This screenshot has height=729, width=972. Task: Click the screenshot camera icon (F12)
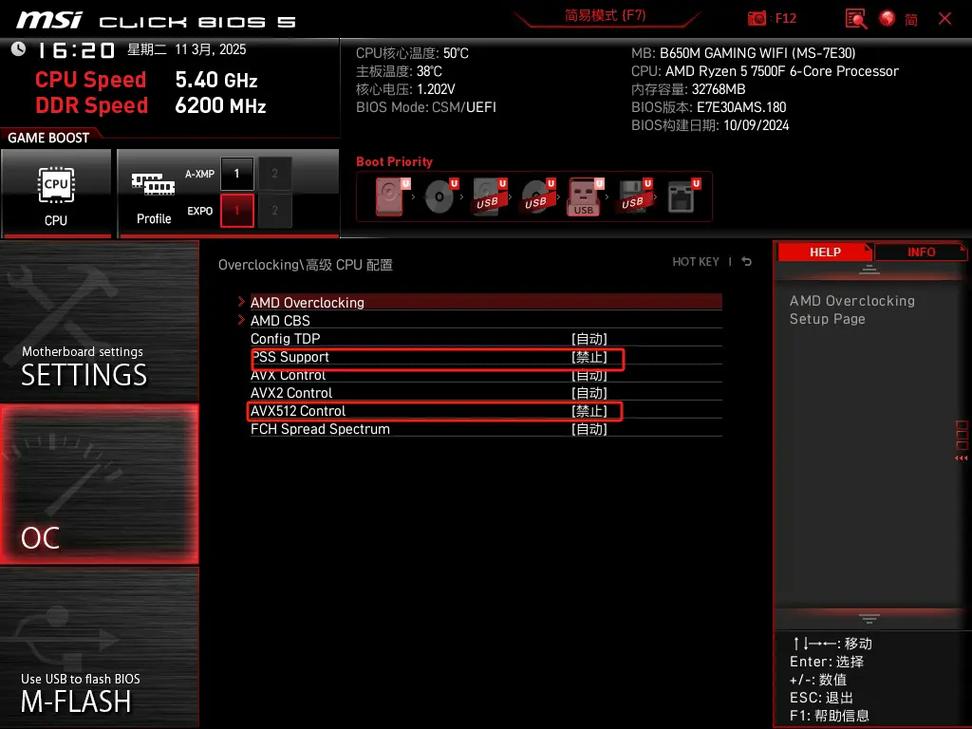tap(758, 18)
